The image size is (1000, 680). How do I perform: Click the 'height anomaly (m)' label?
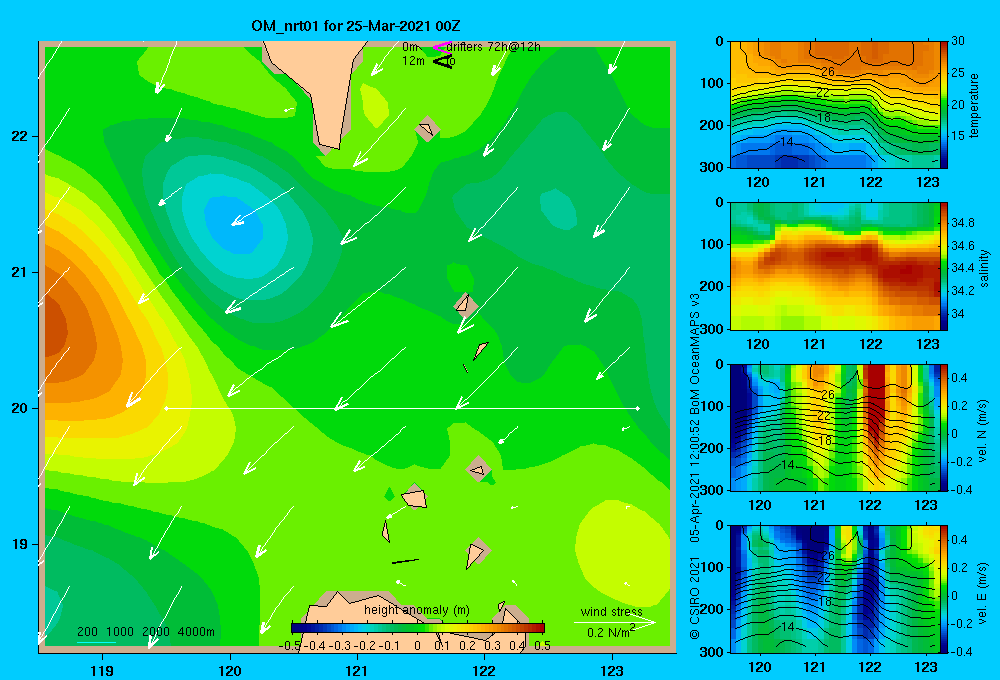[x=417, y=610]
